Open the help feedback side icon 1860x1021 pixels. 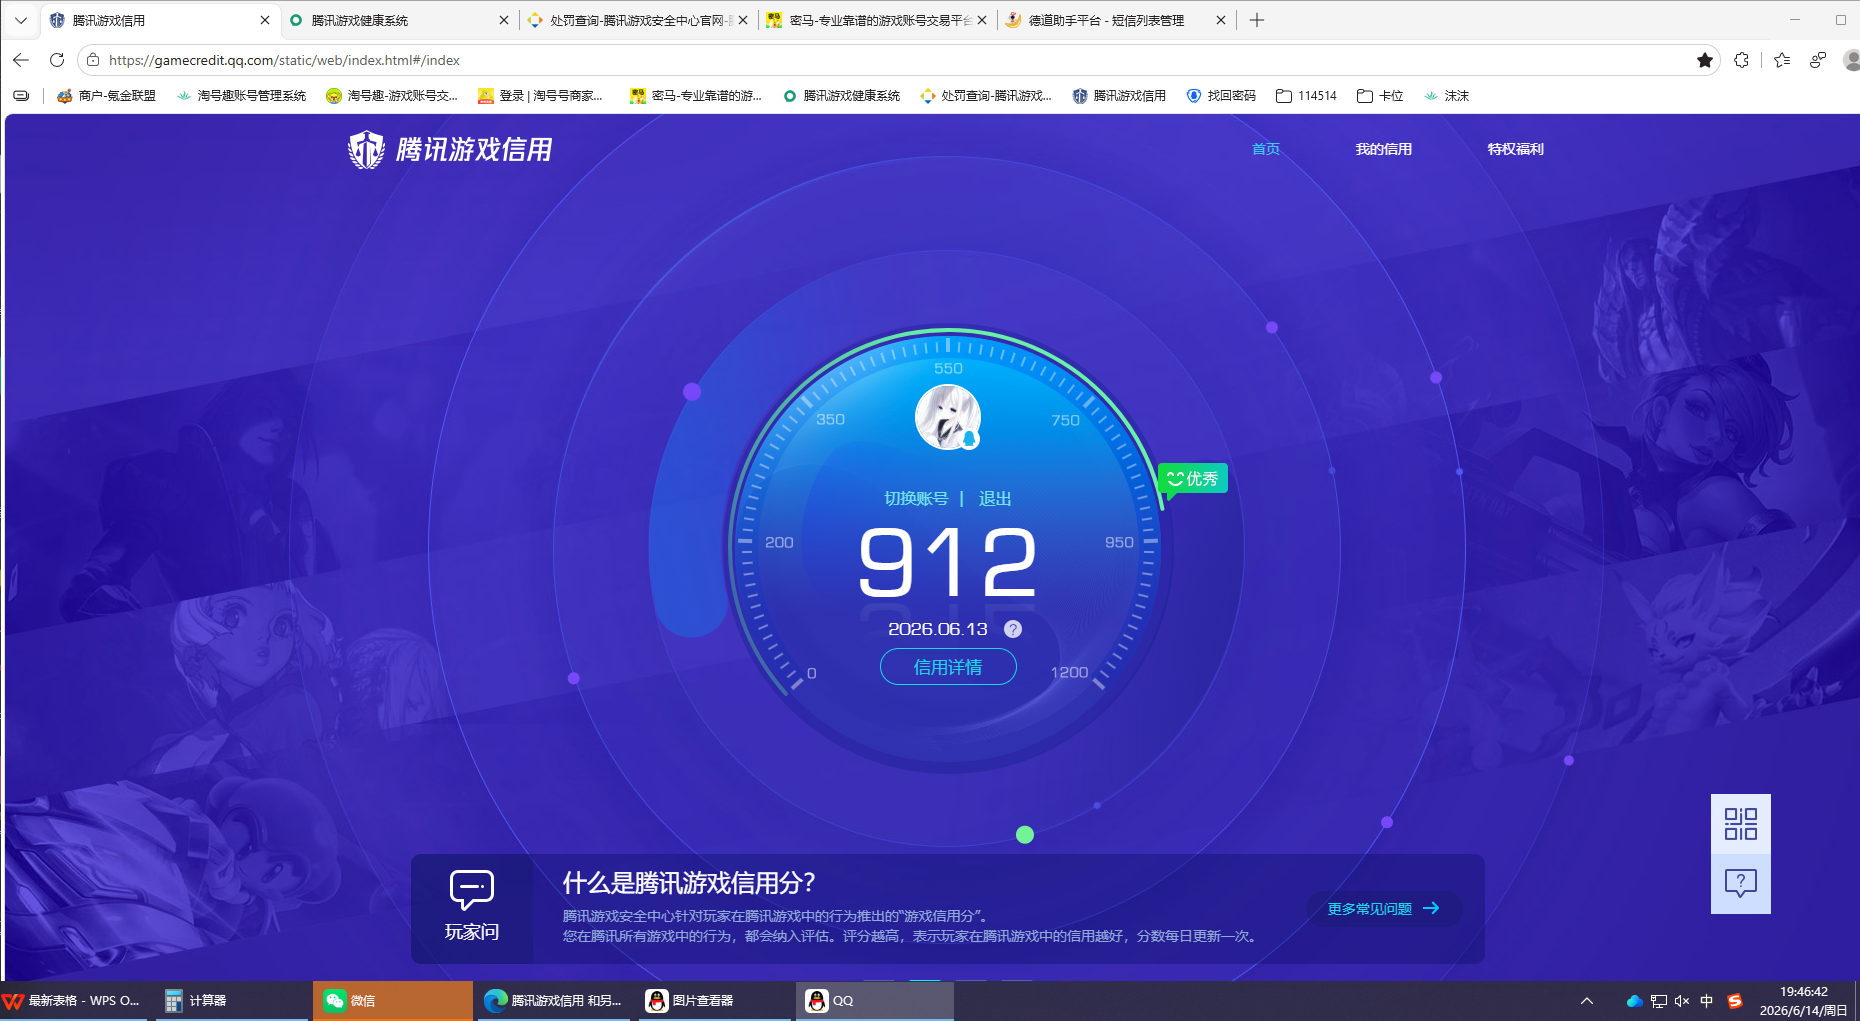[1741, 883]
